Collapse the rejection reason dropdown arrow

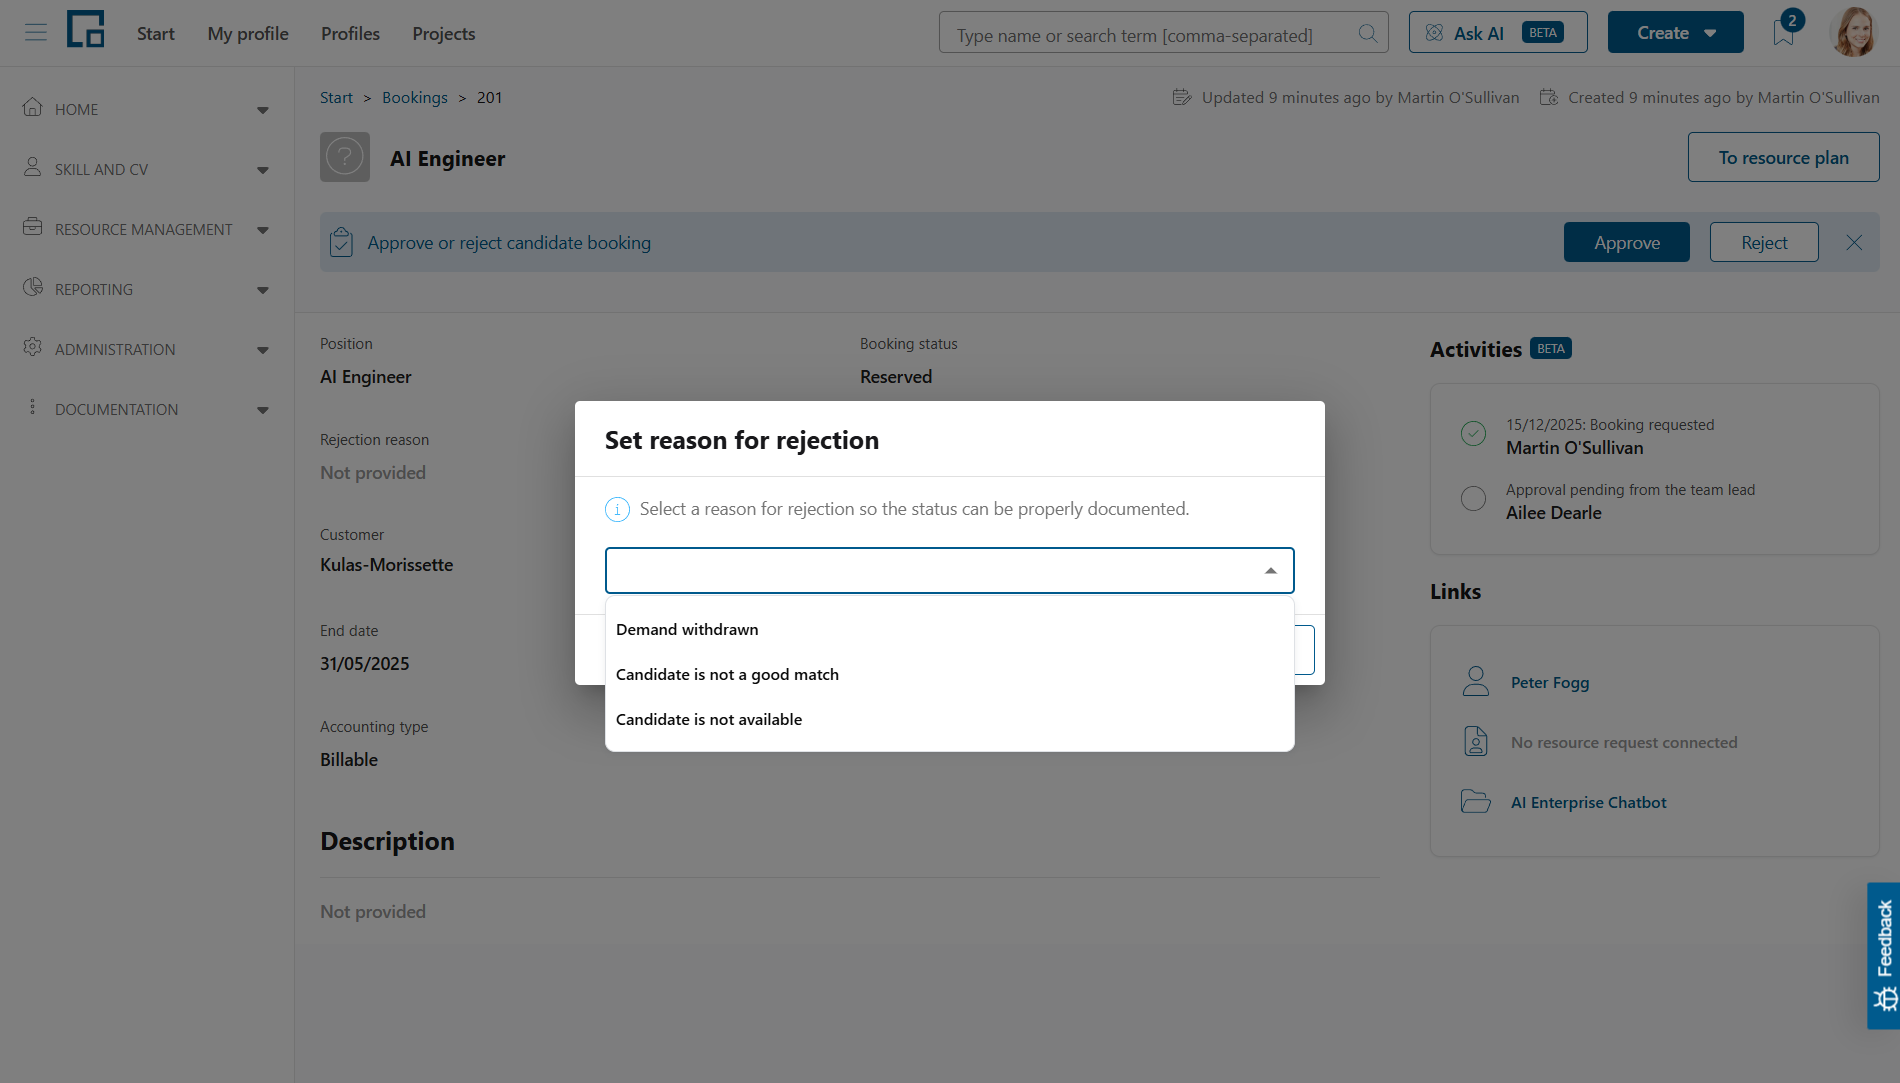click(x=1270, y=570)
